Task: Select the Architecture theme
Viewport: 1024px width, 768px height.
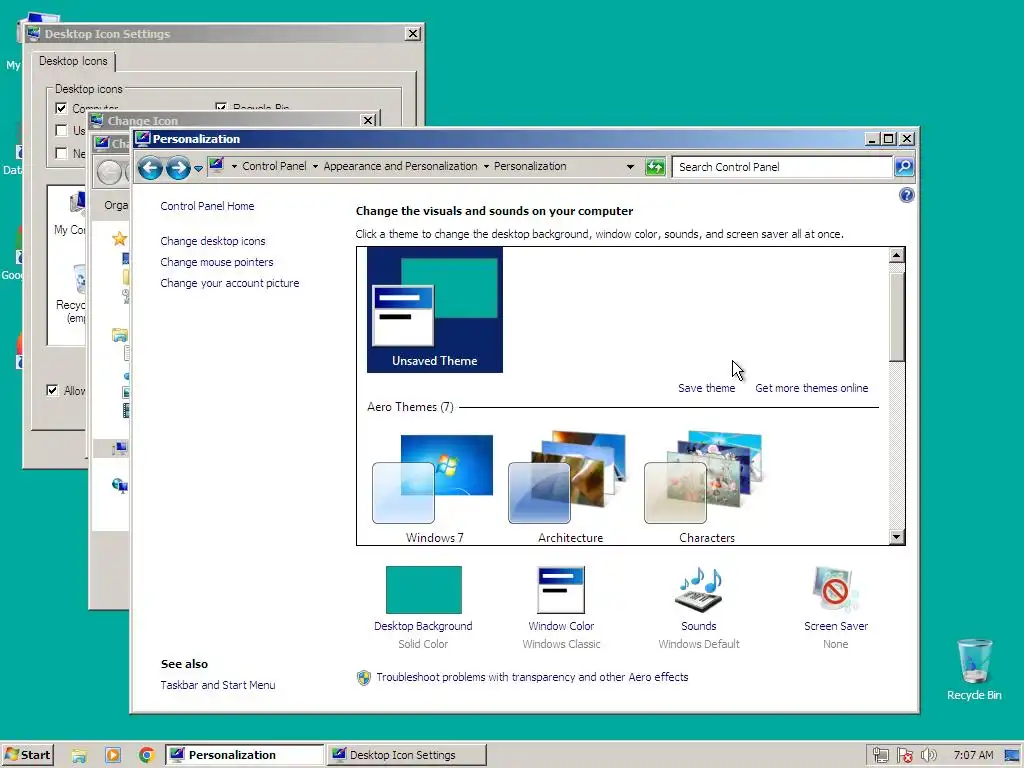Action: [570, 487]
